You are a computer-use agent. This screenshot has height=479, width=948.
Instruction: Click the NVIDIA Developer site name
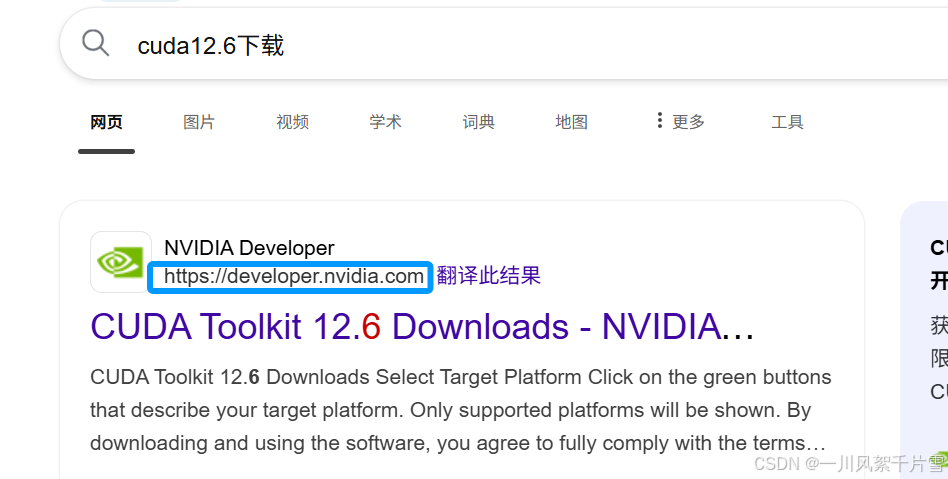[x=249, y=248]
